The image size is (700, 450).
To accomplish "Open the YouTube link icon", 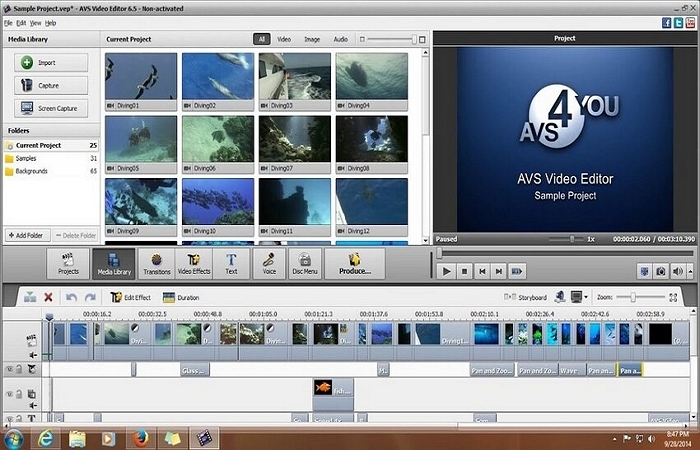I will tap(690, 23).
